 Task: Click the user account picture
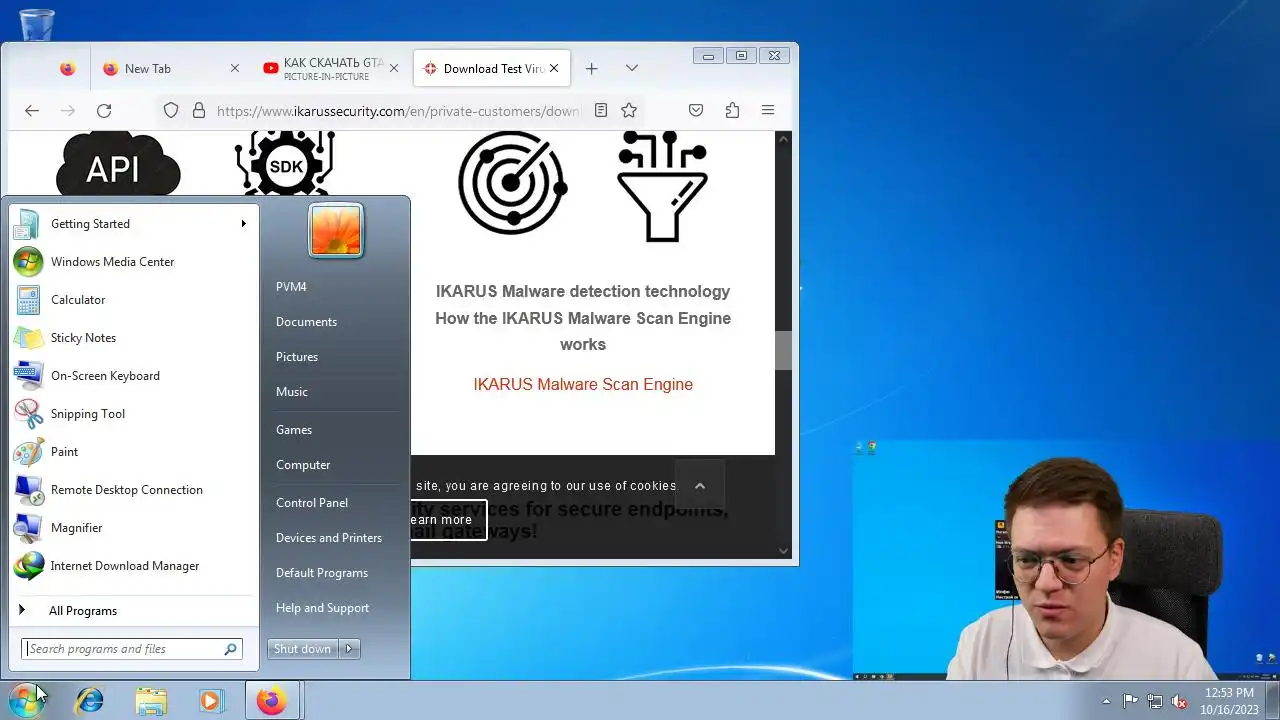[336, 230]
